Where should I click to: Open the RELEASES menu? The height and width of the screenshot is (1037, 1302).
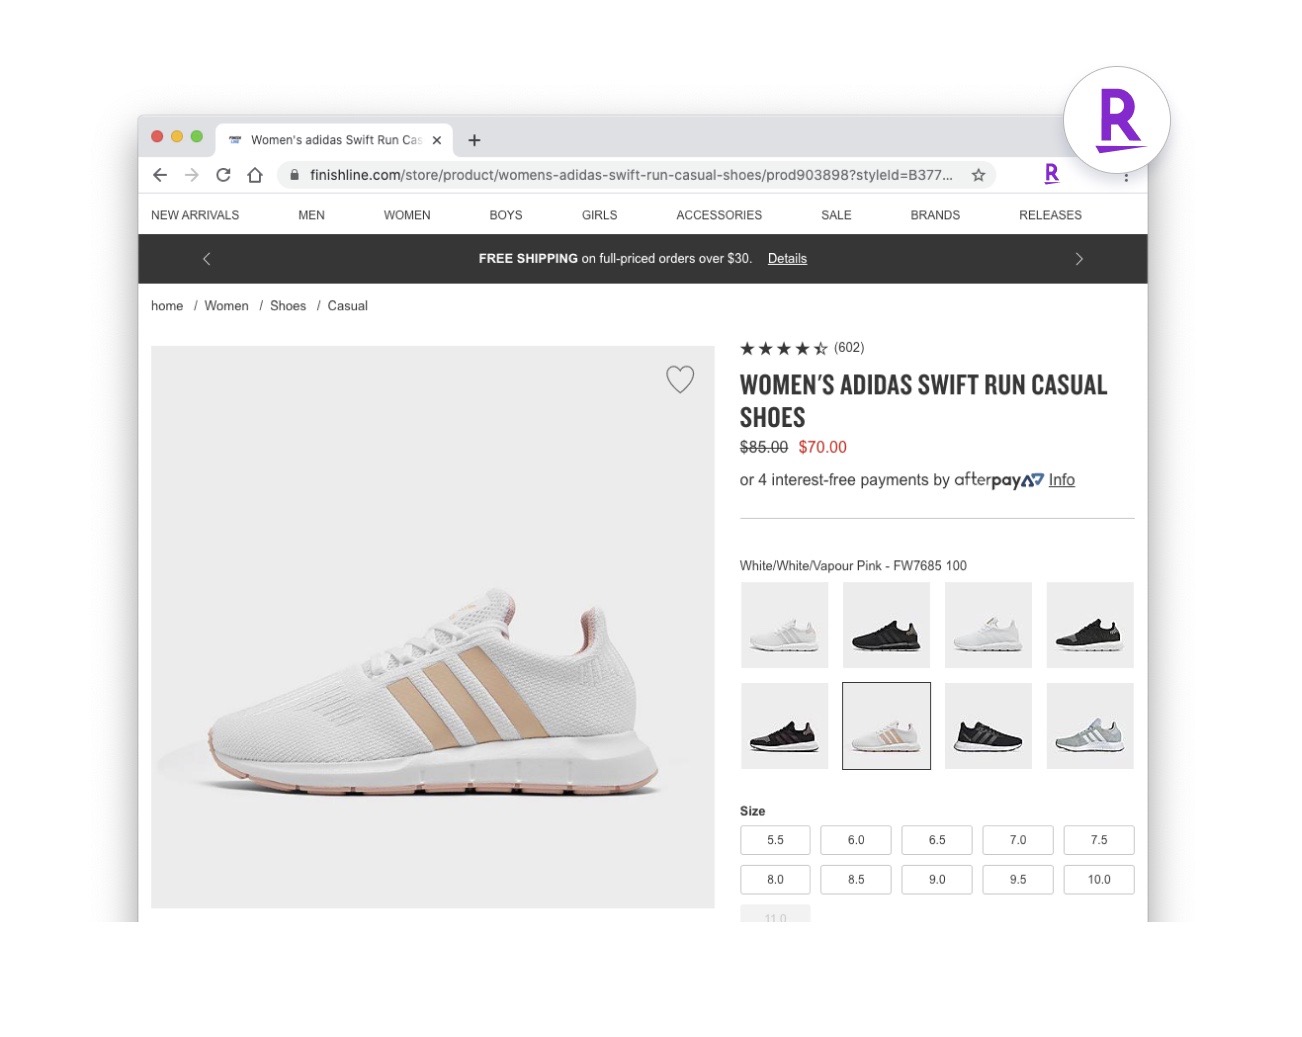click(1050, 215)
